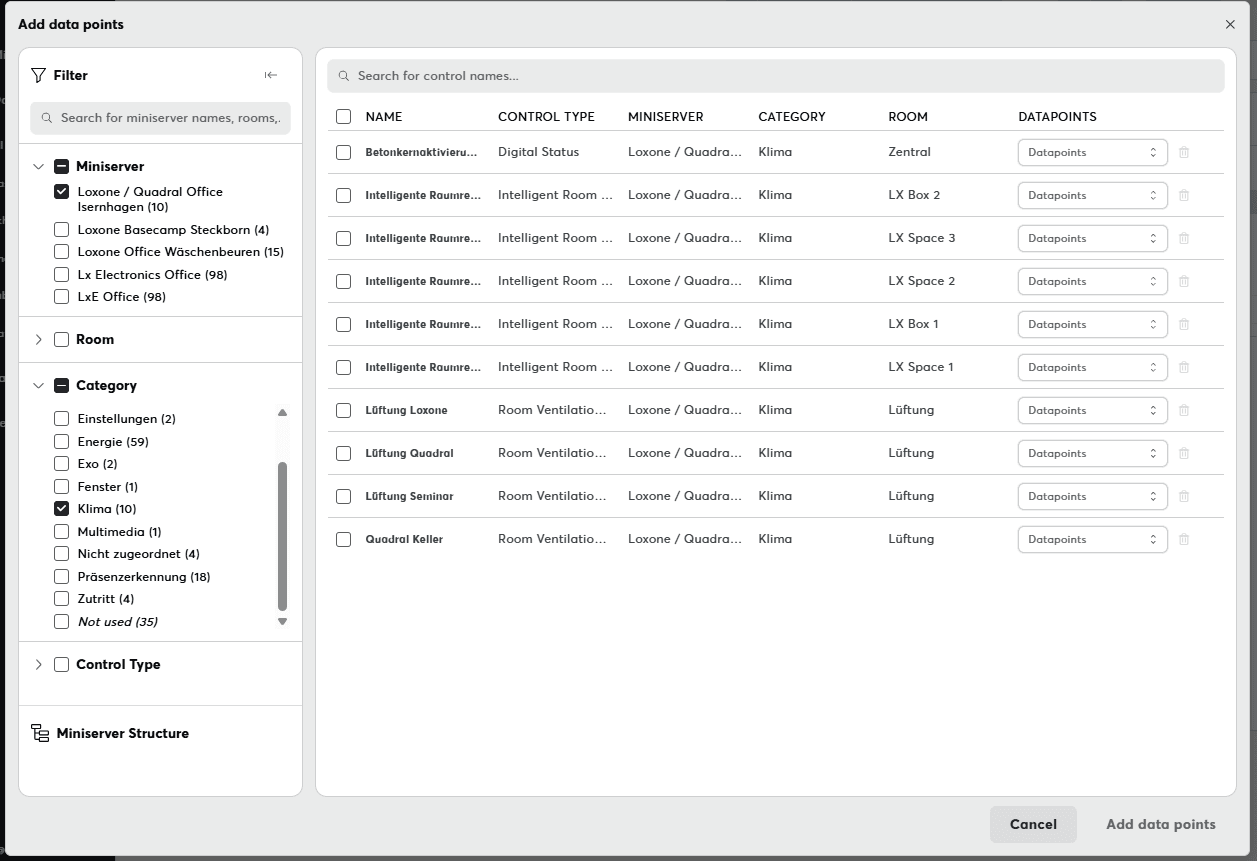Click trash icon in Lüftung Loxone row
Image resolution: width=1257 pixels, height=861 pixels.
[x=1184, y=410]
